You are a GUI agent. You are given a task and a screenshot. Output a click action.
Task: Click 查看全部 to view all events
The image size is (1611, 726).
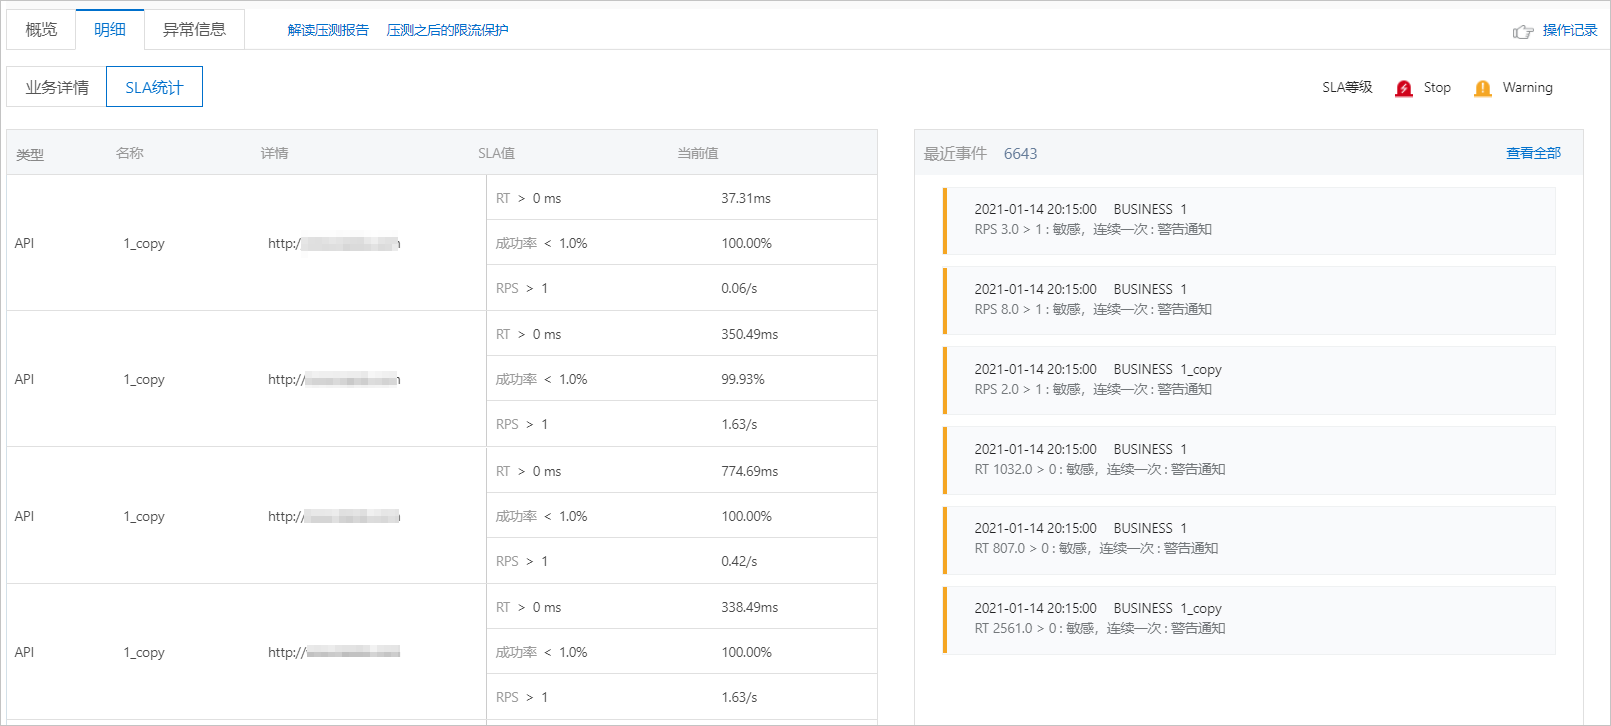[1533, 153]
